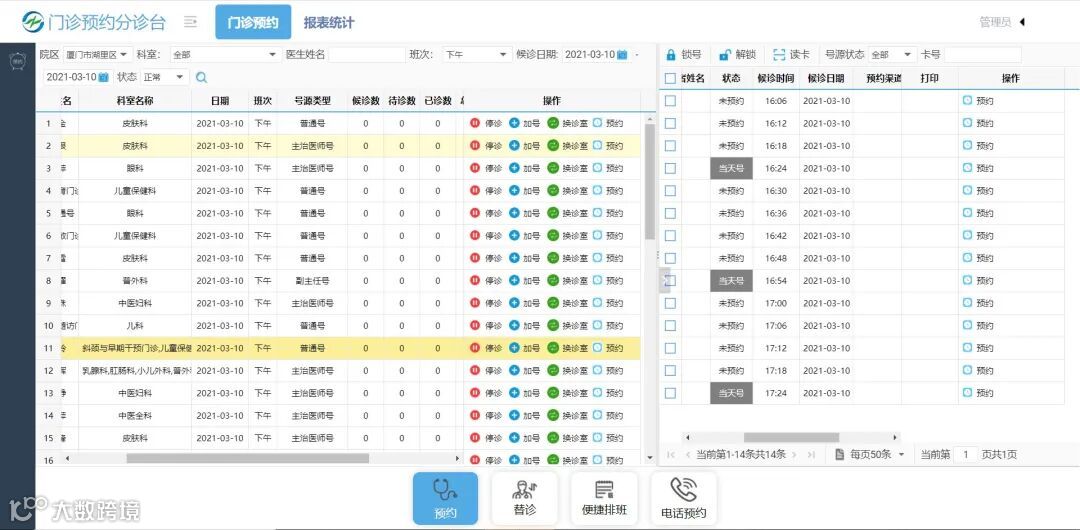The height and width of the screenshot is (530, 1080).
Task: Click the 当天号 status tag at 16:54
Action: click(x=731, y=281)
